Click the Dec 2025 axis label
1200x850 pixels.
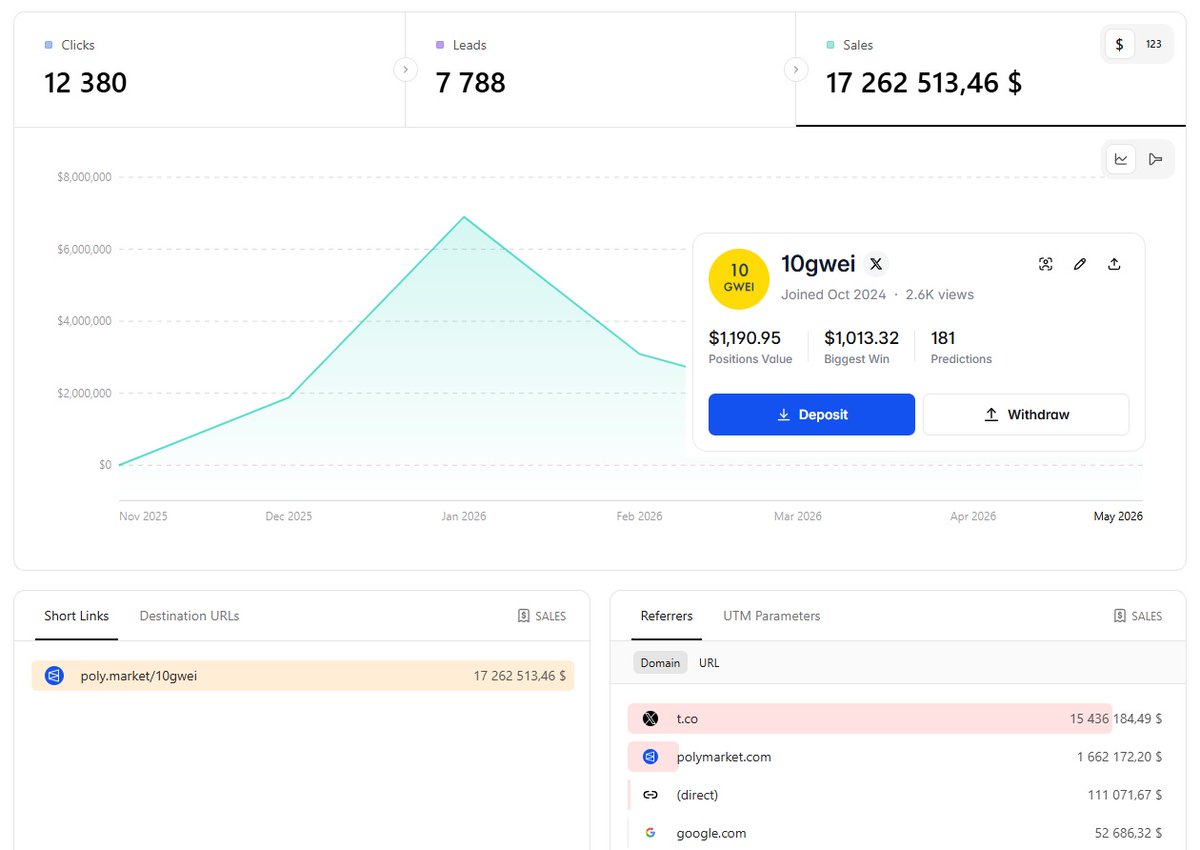point(289,517)
